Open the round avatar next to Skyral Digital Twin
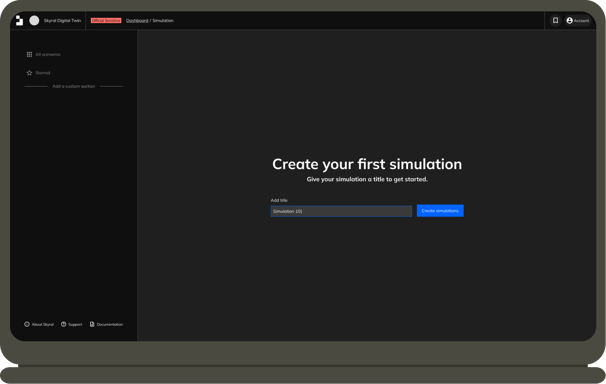 (x=34, y=20)
